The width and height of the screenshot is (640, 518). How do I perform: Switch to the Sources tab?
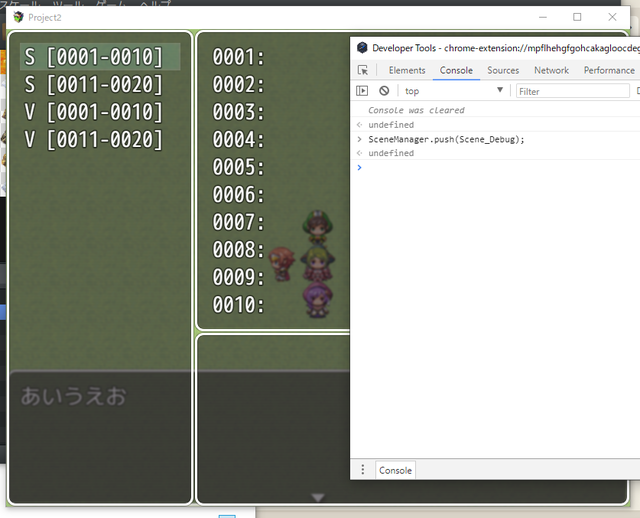click(503, 70)
